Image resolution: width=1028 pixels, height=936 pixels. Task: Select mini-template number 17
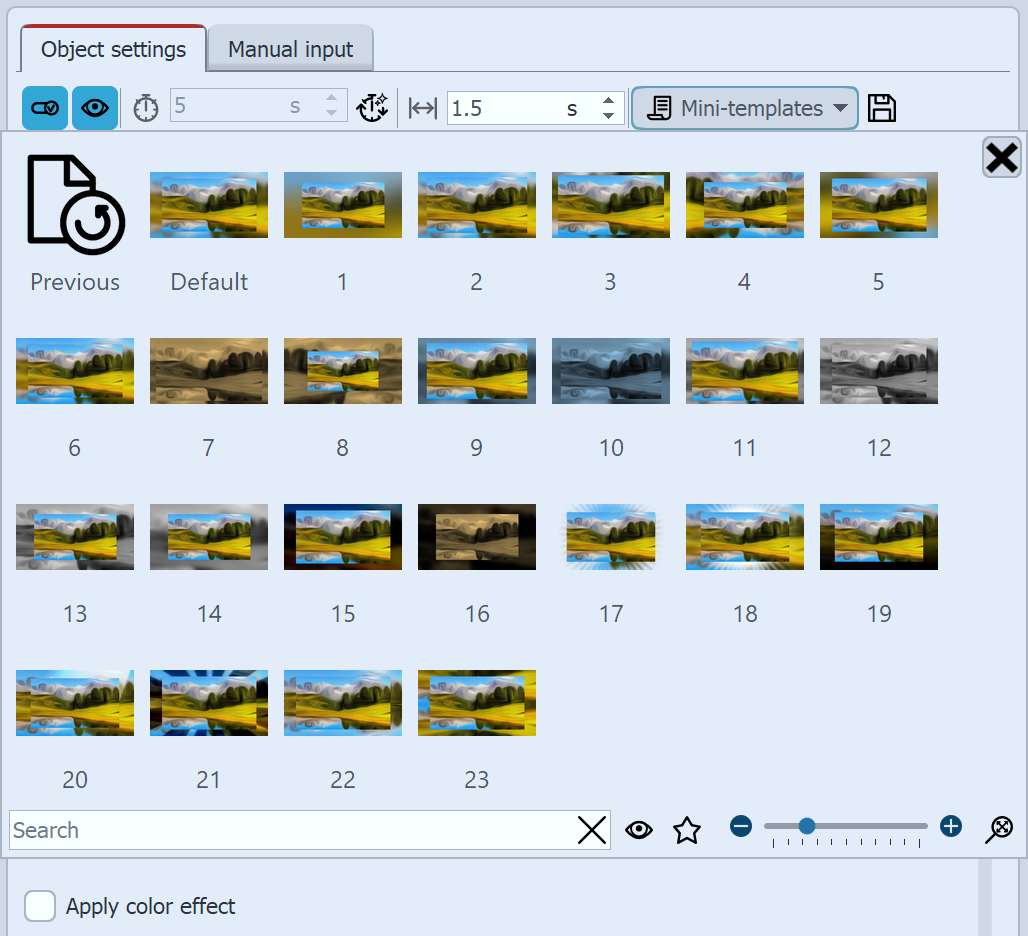(x=610, y=537)
